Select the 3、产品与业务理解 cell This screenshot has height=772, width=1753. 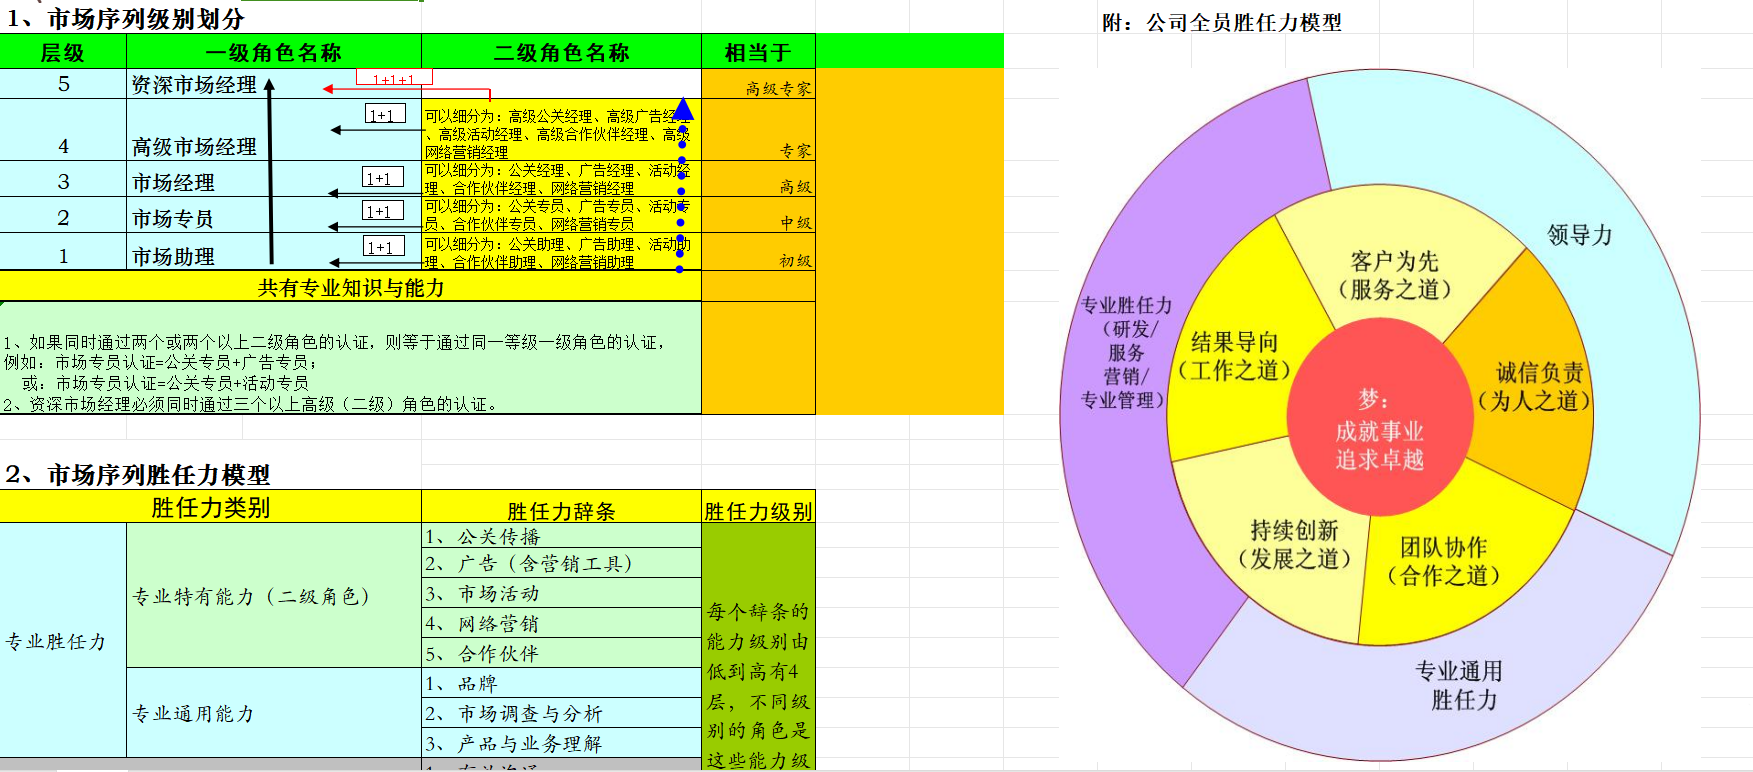click(x=561, y=743)
